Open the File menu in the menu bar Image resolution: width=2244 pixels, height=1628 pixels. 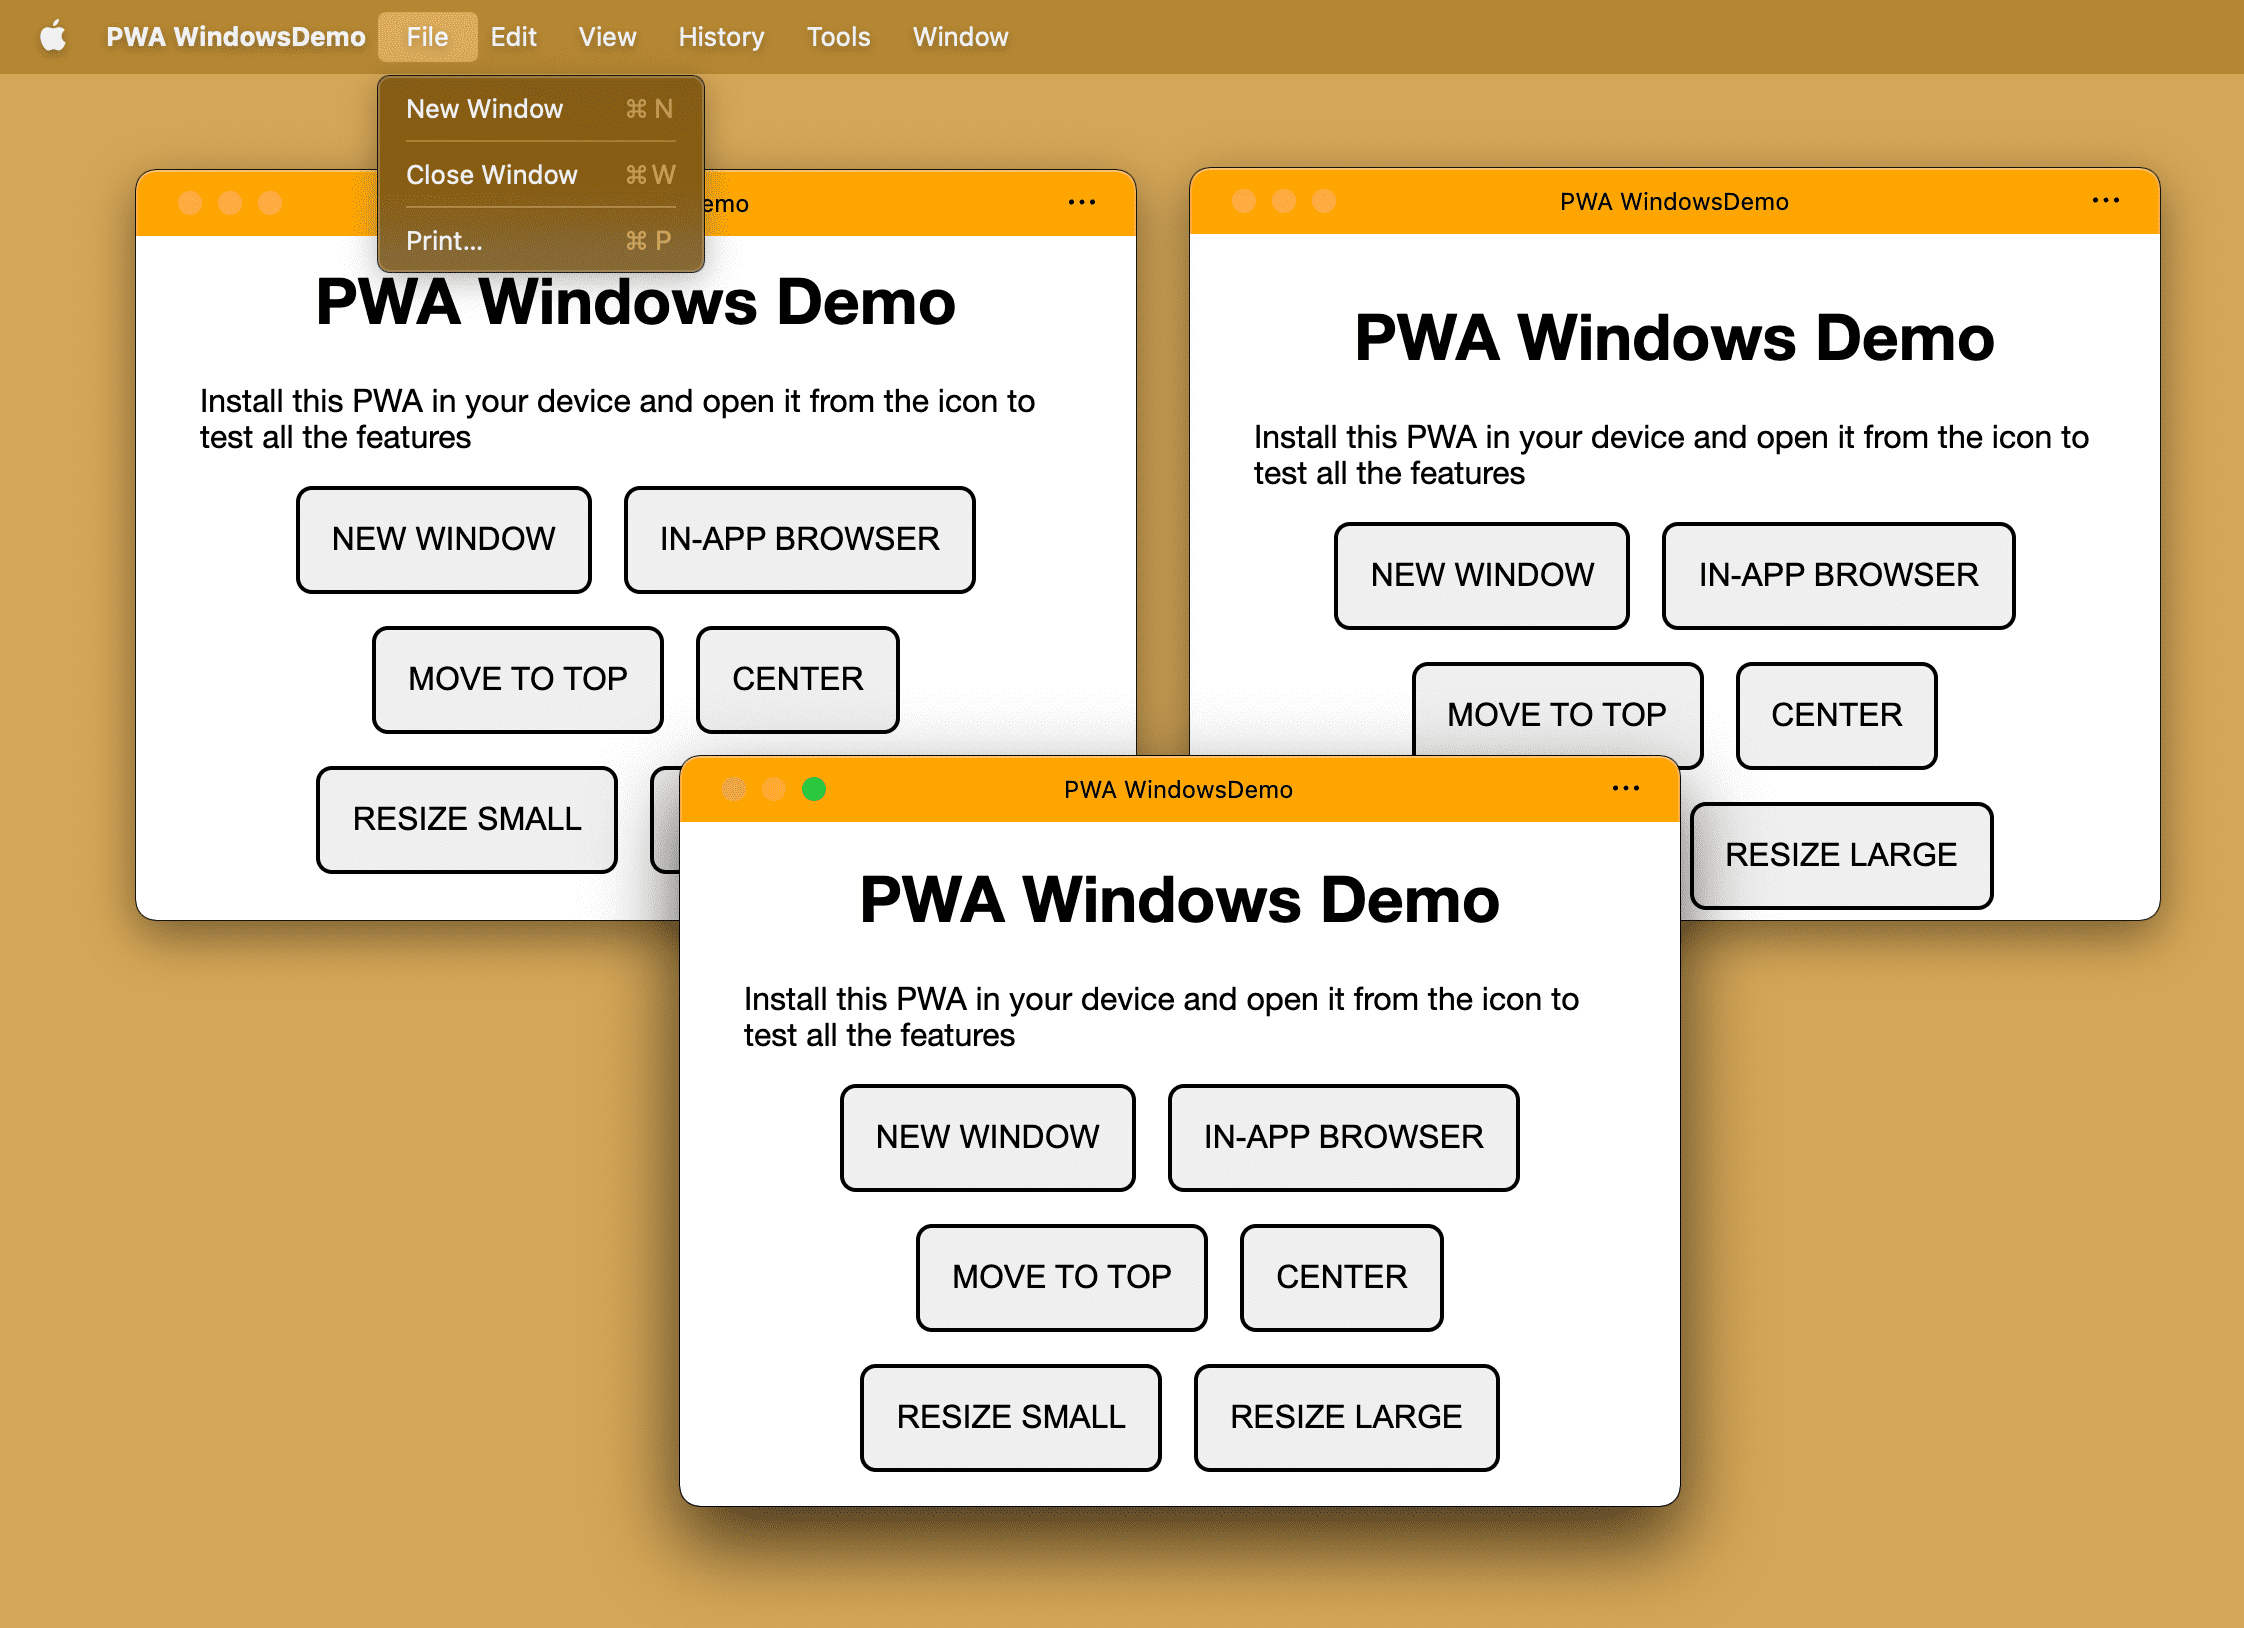[x=427, y=37]
